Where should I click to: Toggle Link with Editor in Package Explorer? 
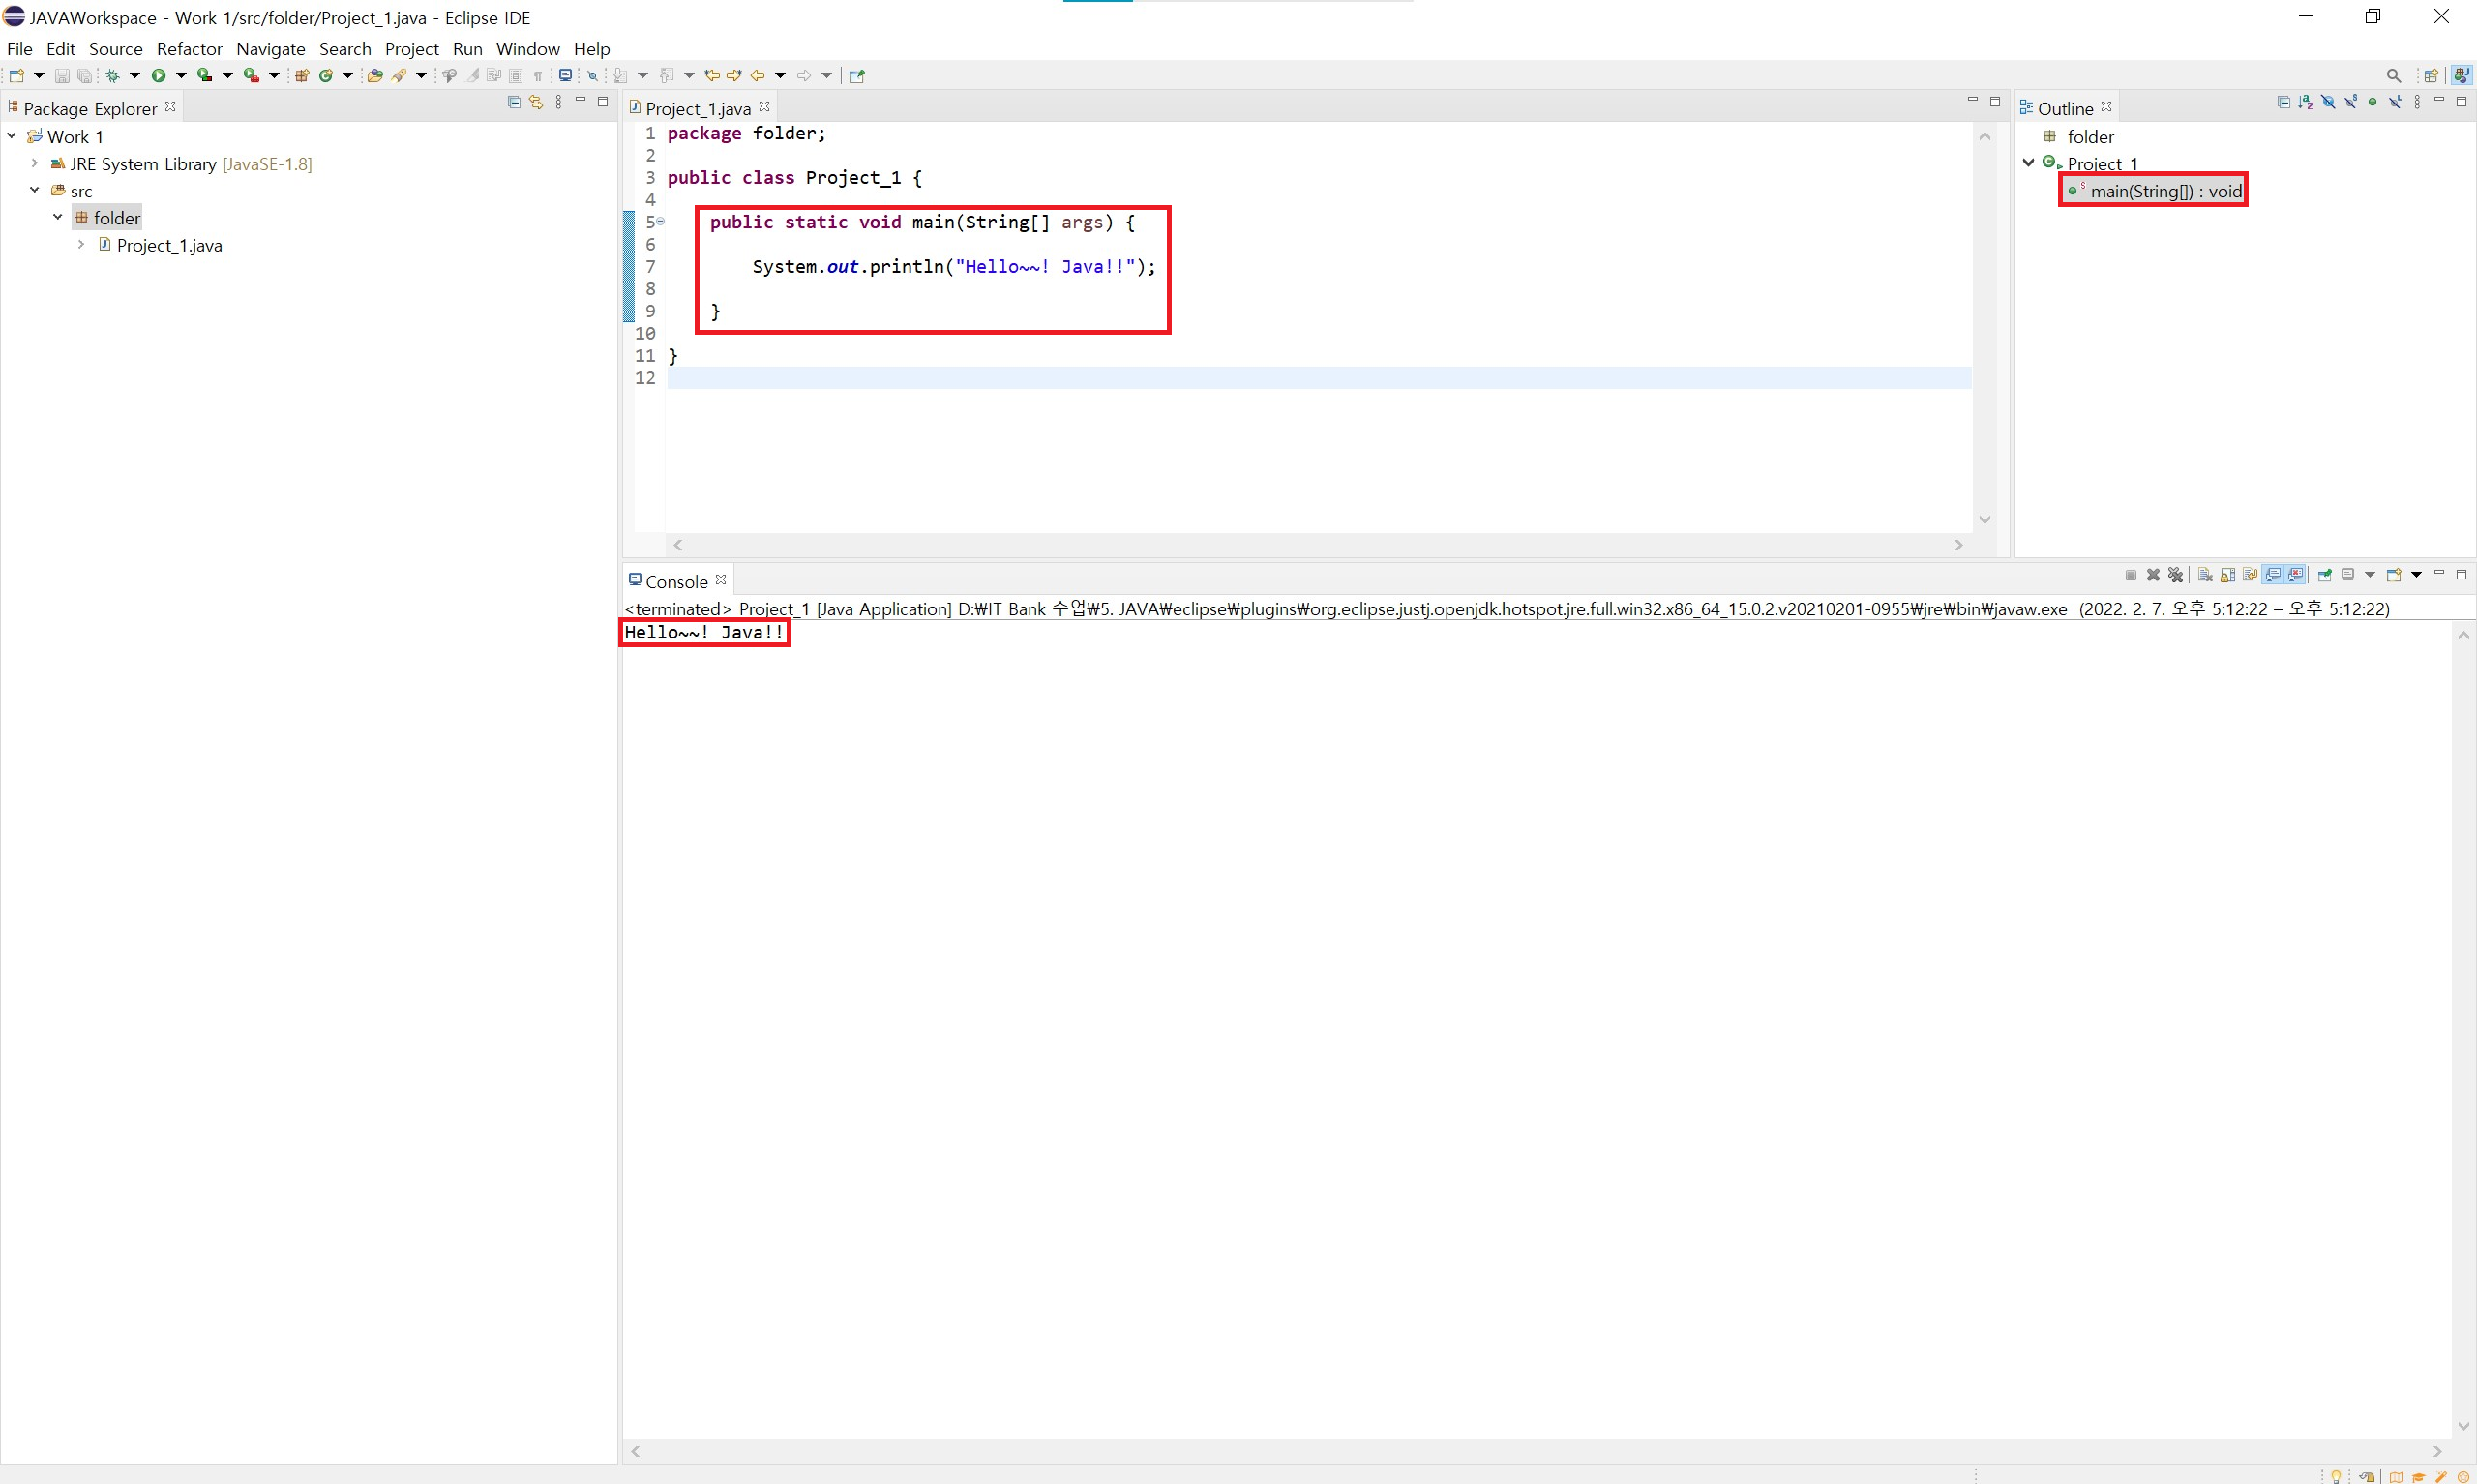coord(536,102)
